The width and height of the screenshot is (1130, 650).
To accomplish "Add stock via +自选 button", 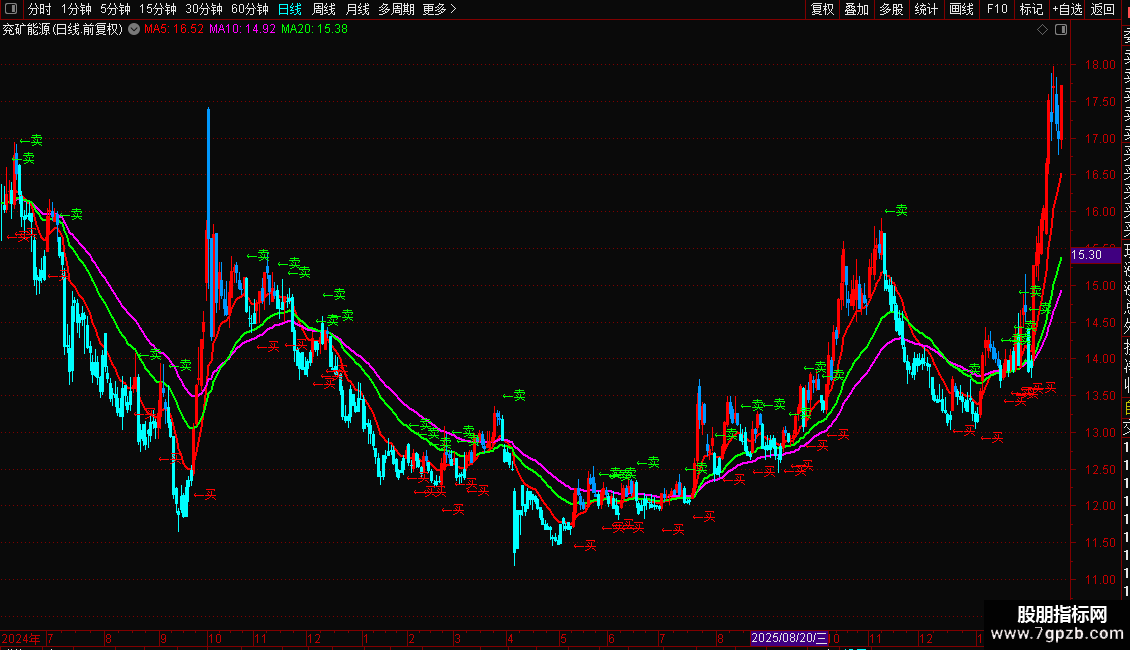I will point(1067,9).
